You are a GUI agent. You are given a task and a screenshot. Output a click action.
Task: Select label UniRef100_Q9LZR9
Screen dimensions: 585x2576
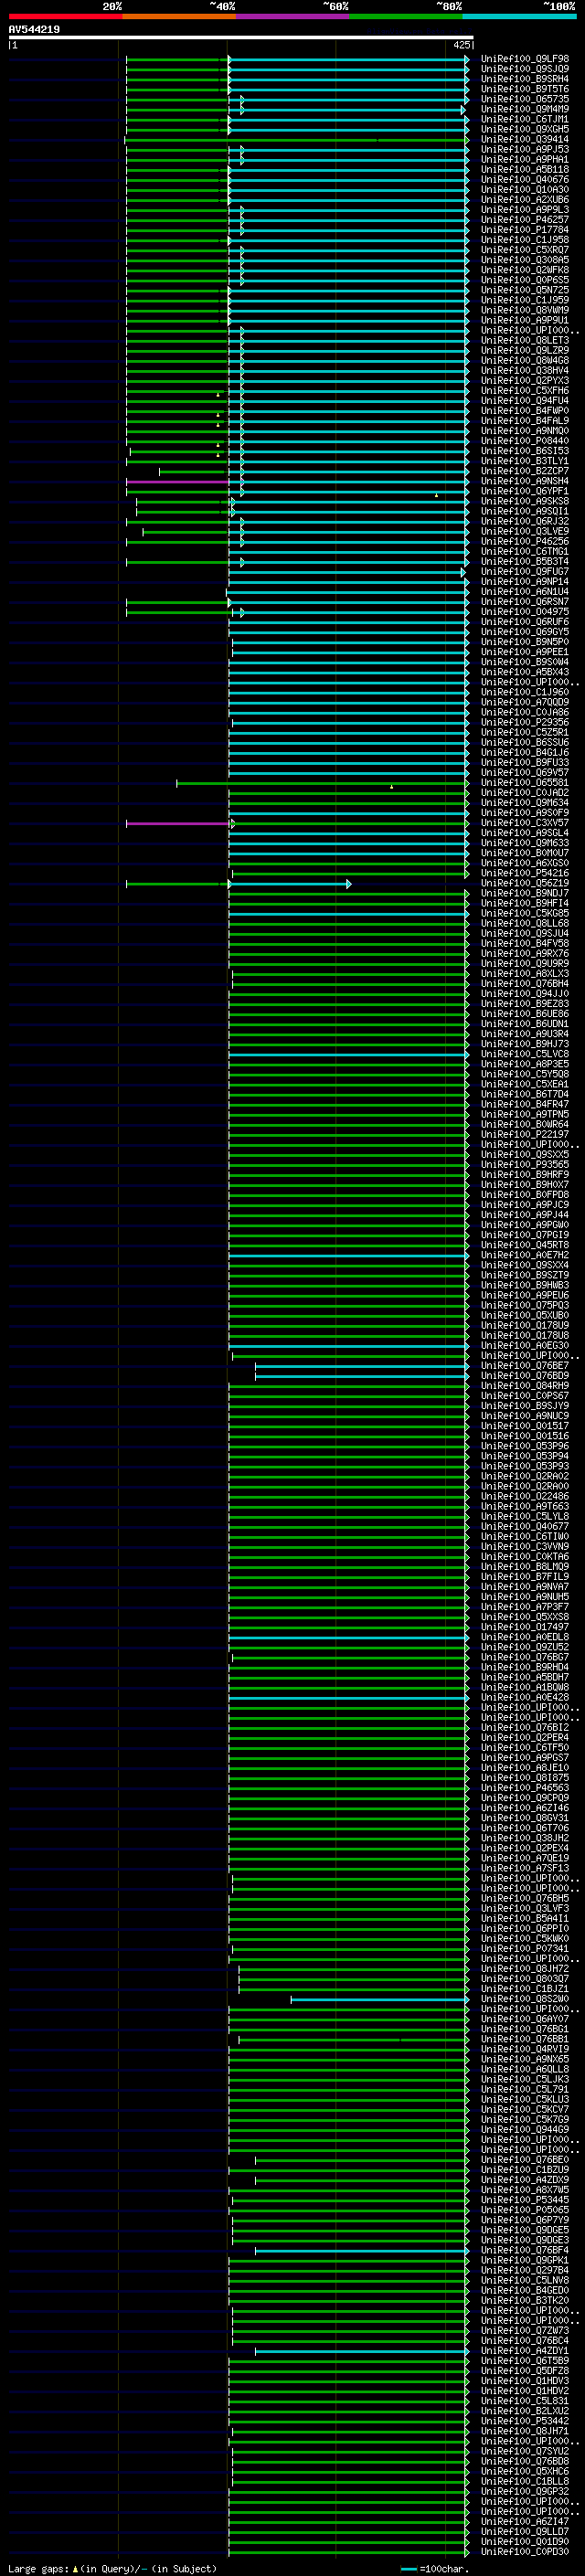click(x=525, y=350)
